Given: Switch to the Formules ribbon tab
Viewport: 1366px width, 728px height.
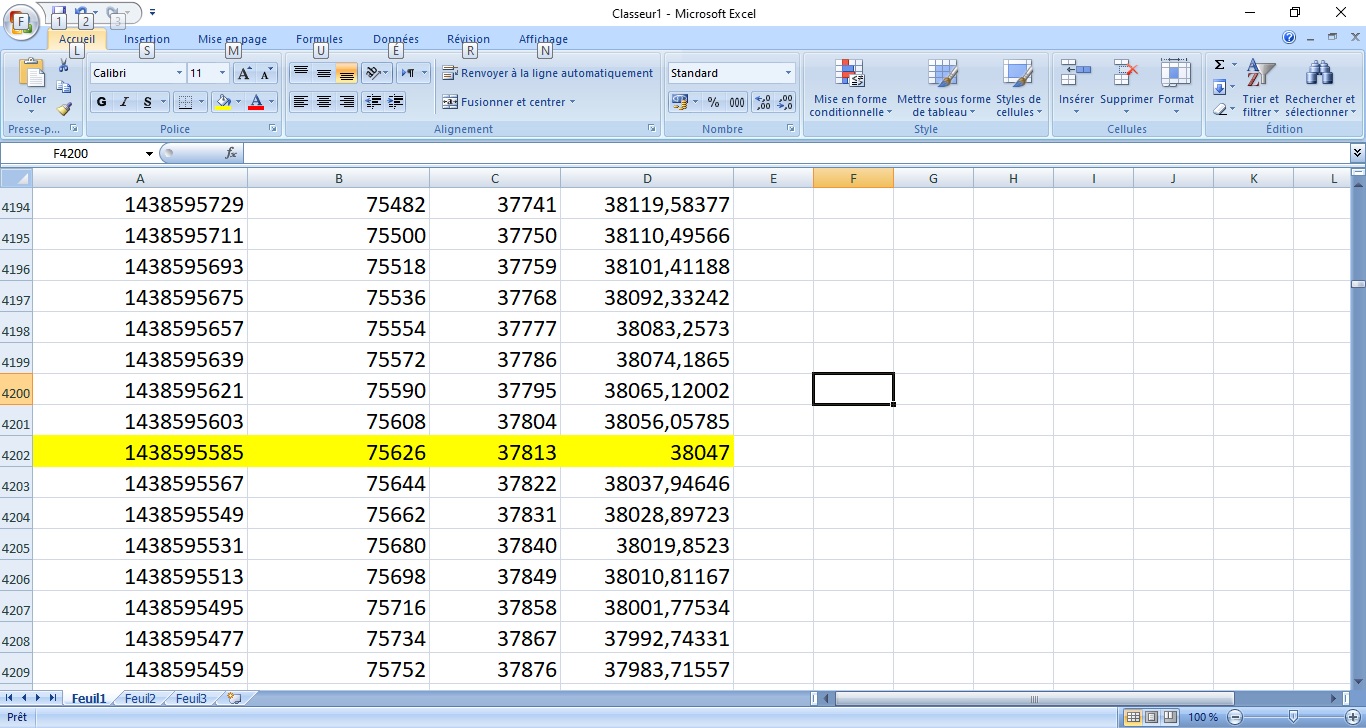Looking at the screenshot, I should coord(319,39).
